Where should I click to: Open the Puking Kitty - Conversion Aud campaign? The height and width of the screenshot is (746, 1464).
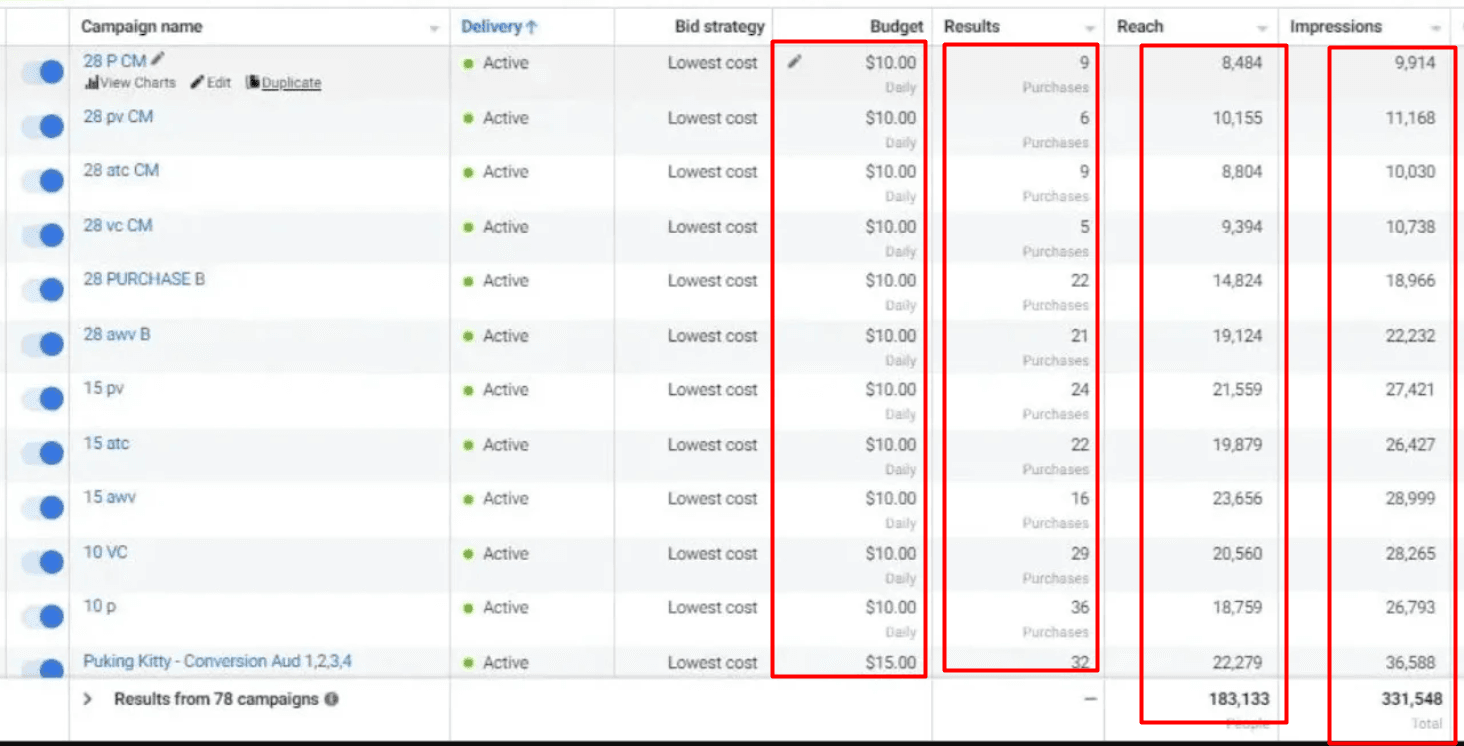(217, 661)
